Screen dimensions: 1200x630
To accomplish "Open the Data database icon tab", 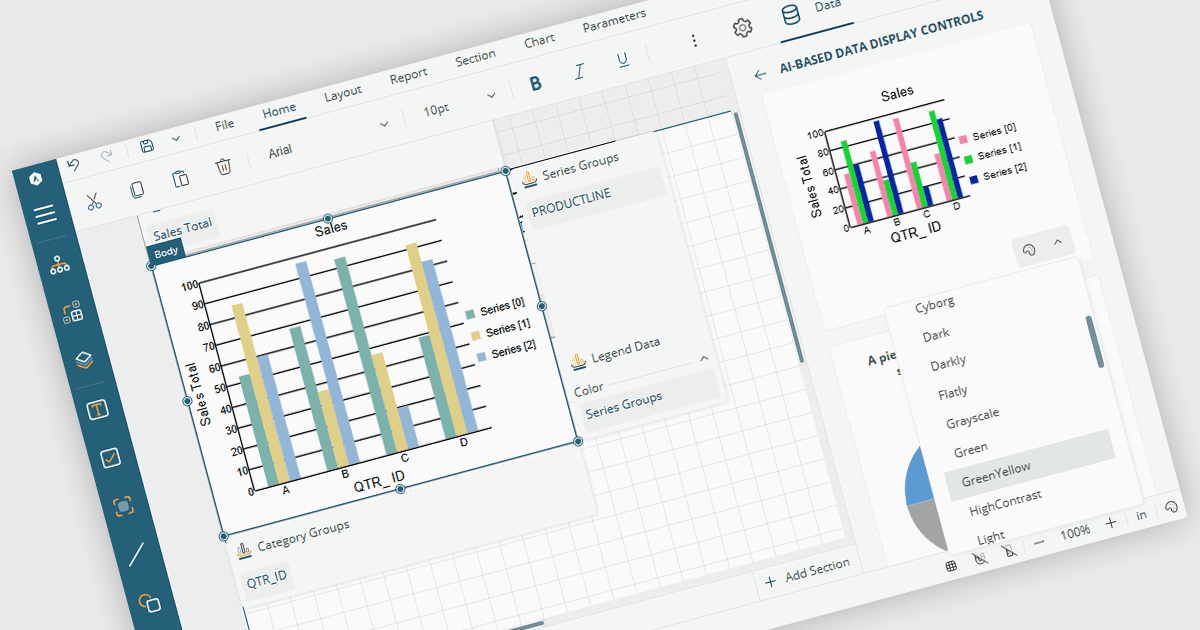I will pyautogui.click(x=791, y=14).
